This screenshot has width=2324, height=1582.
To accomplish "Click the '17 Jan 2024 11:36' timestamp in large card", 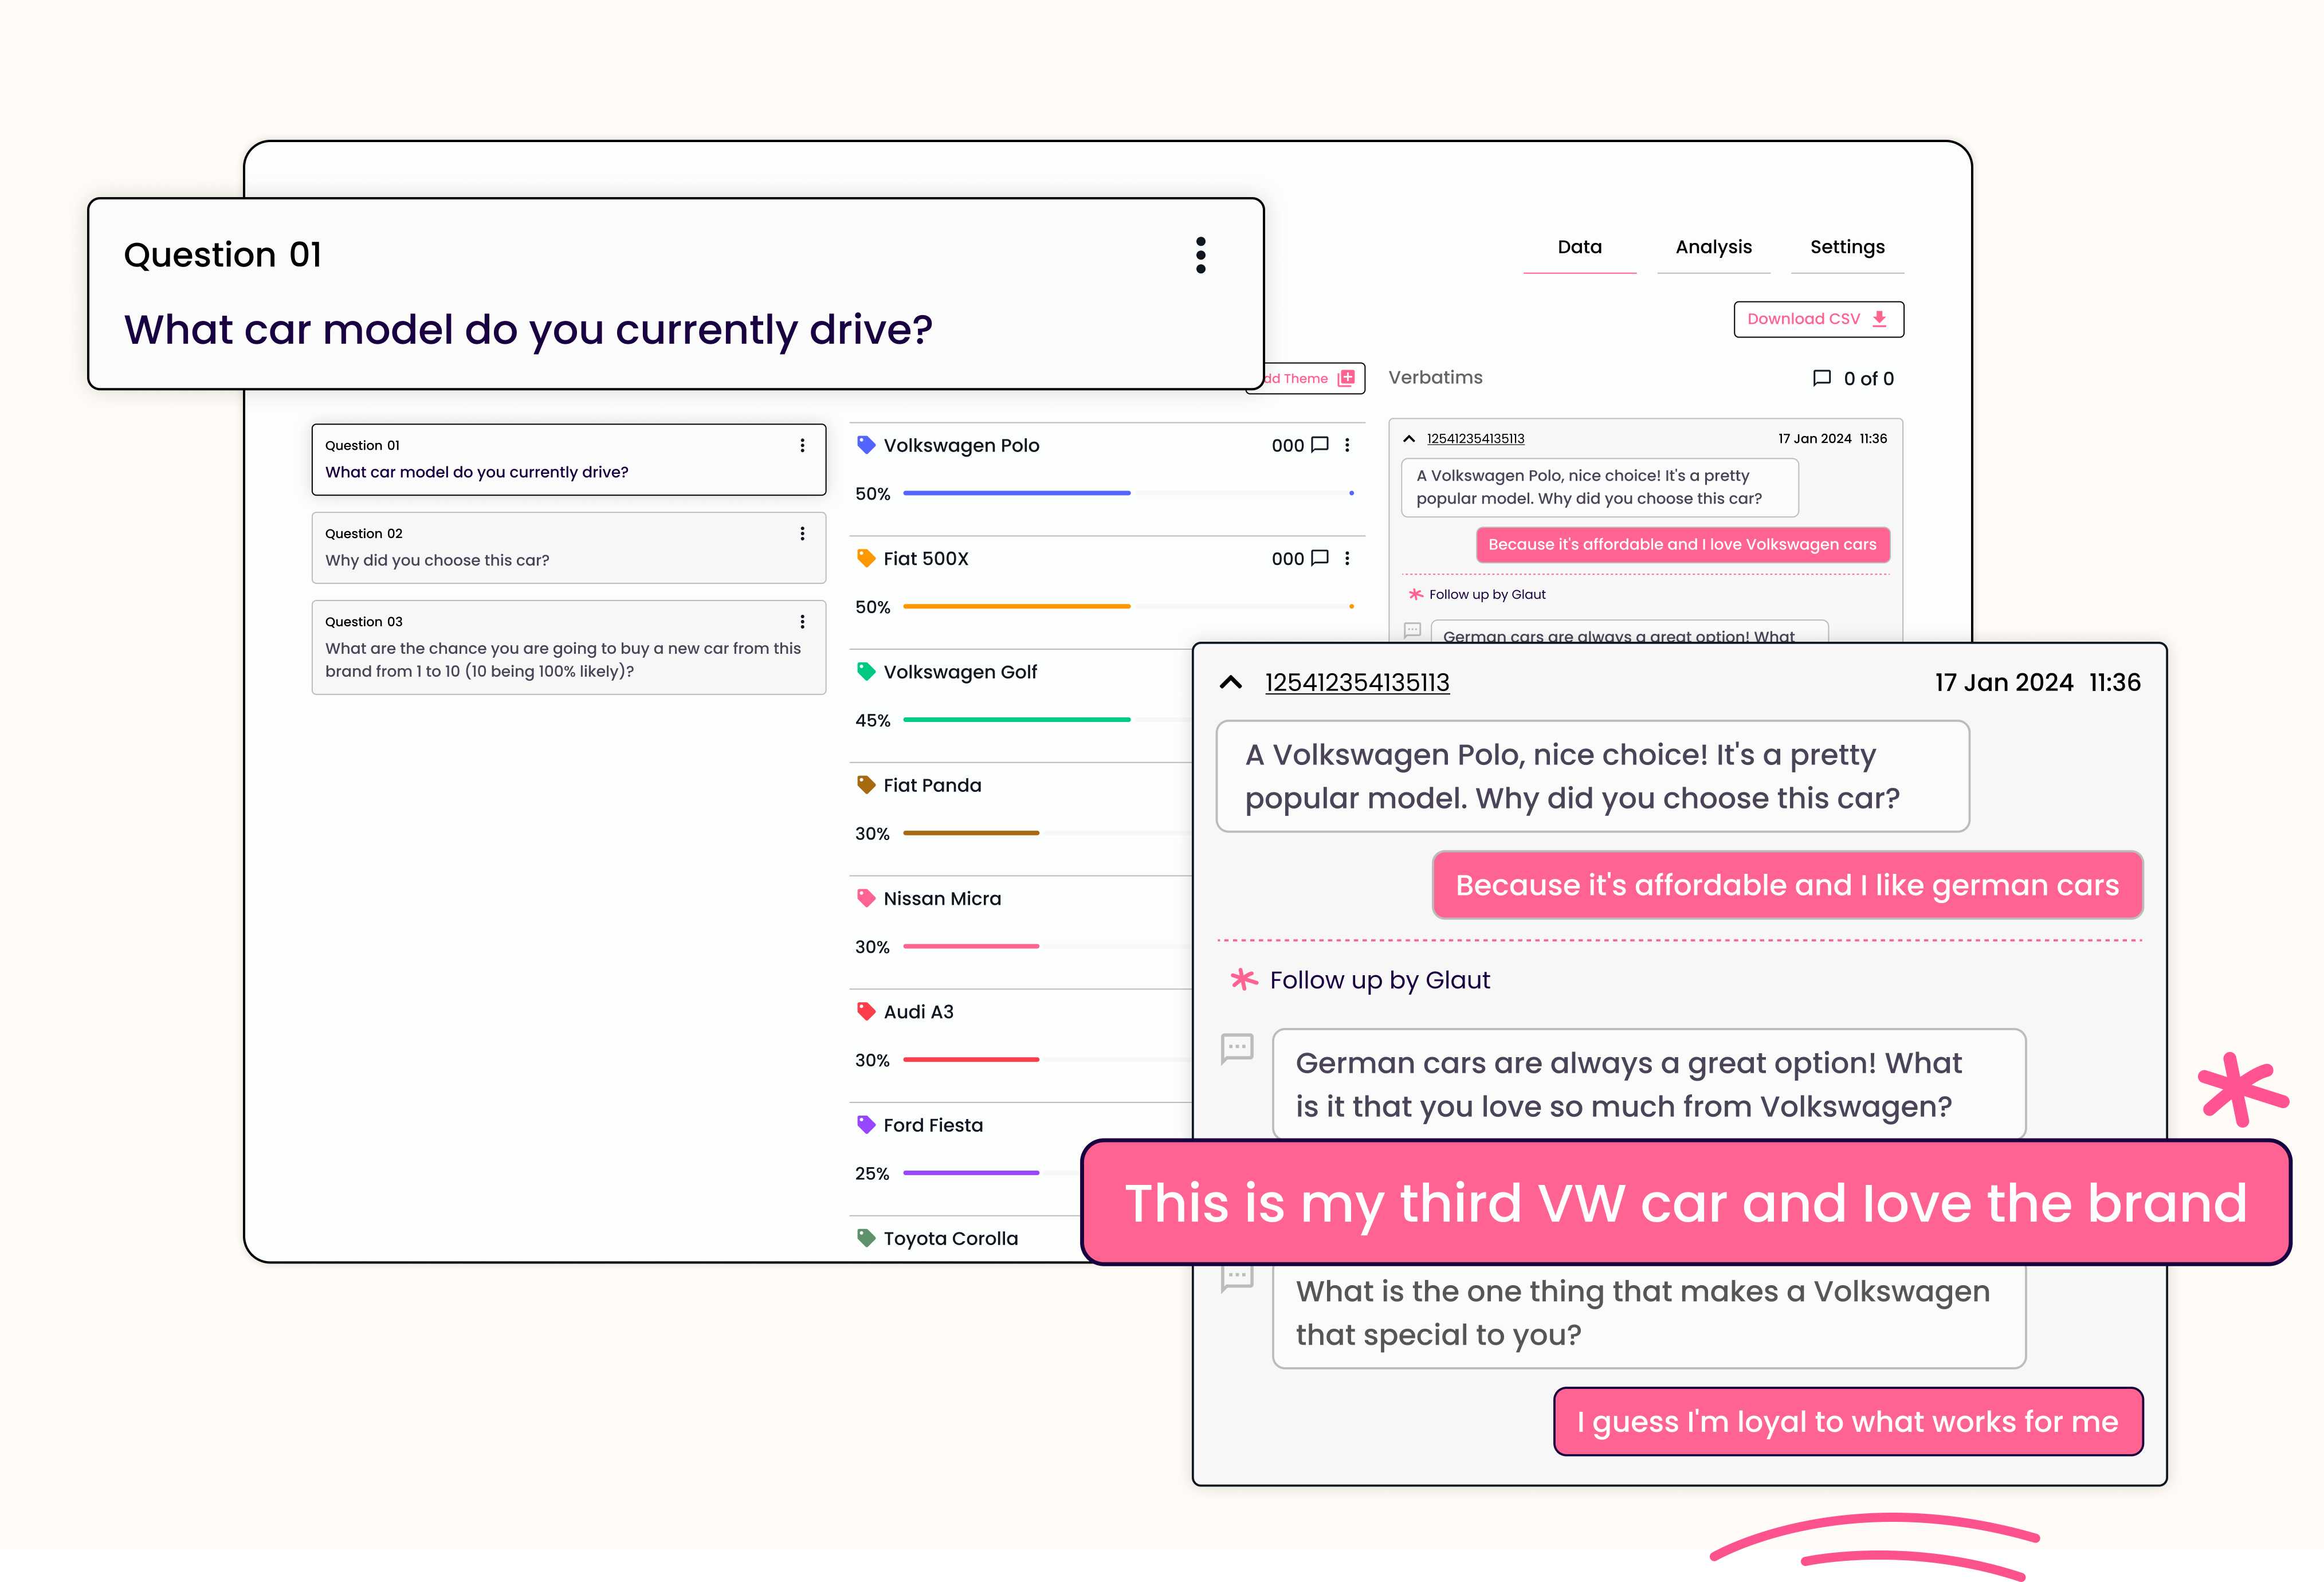I will (x=2037, y=682).
